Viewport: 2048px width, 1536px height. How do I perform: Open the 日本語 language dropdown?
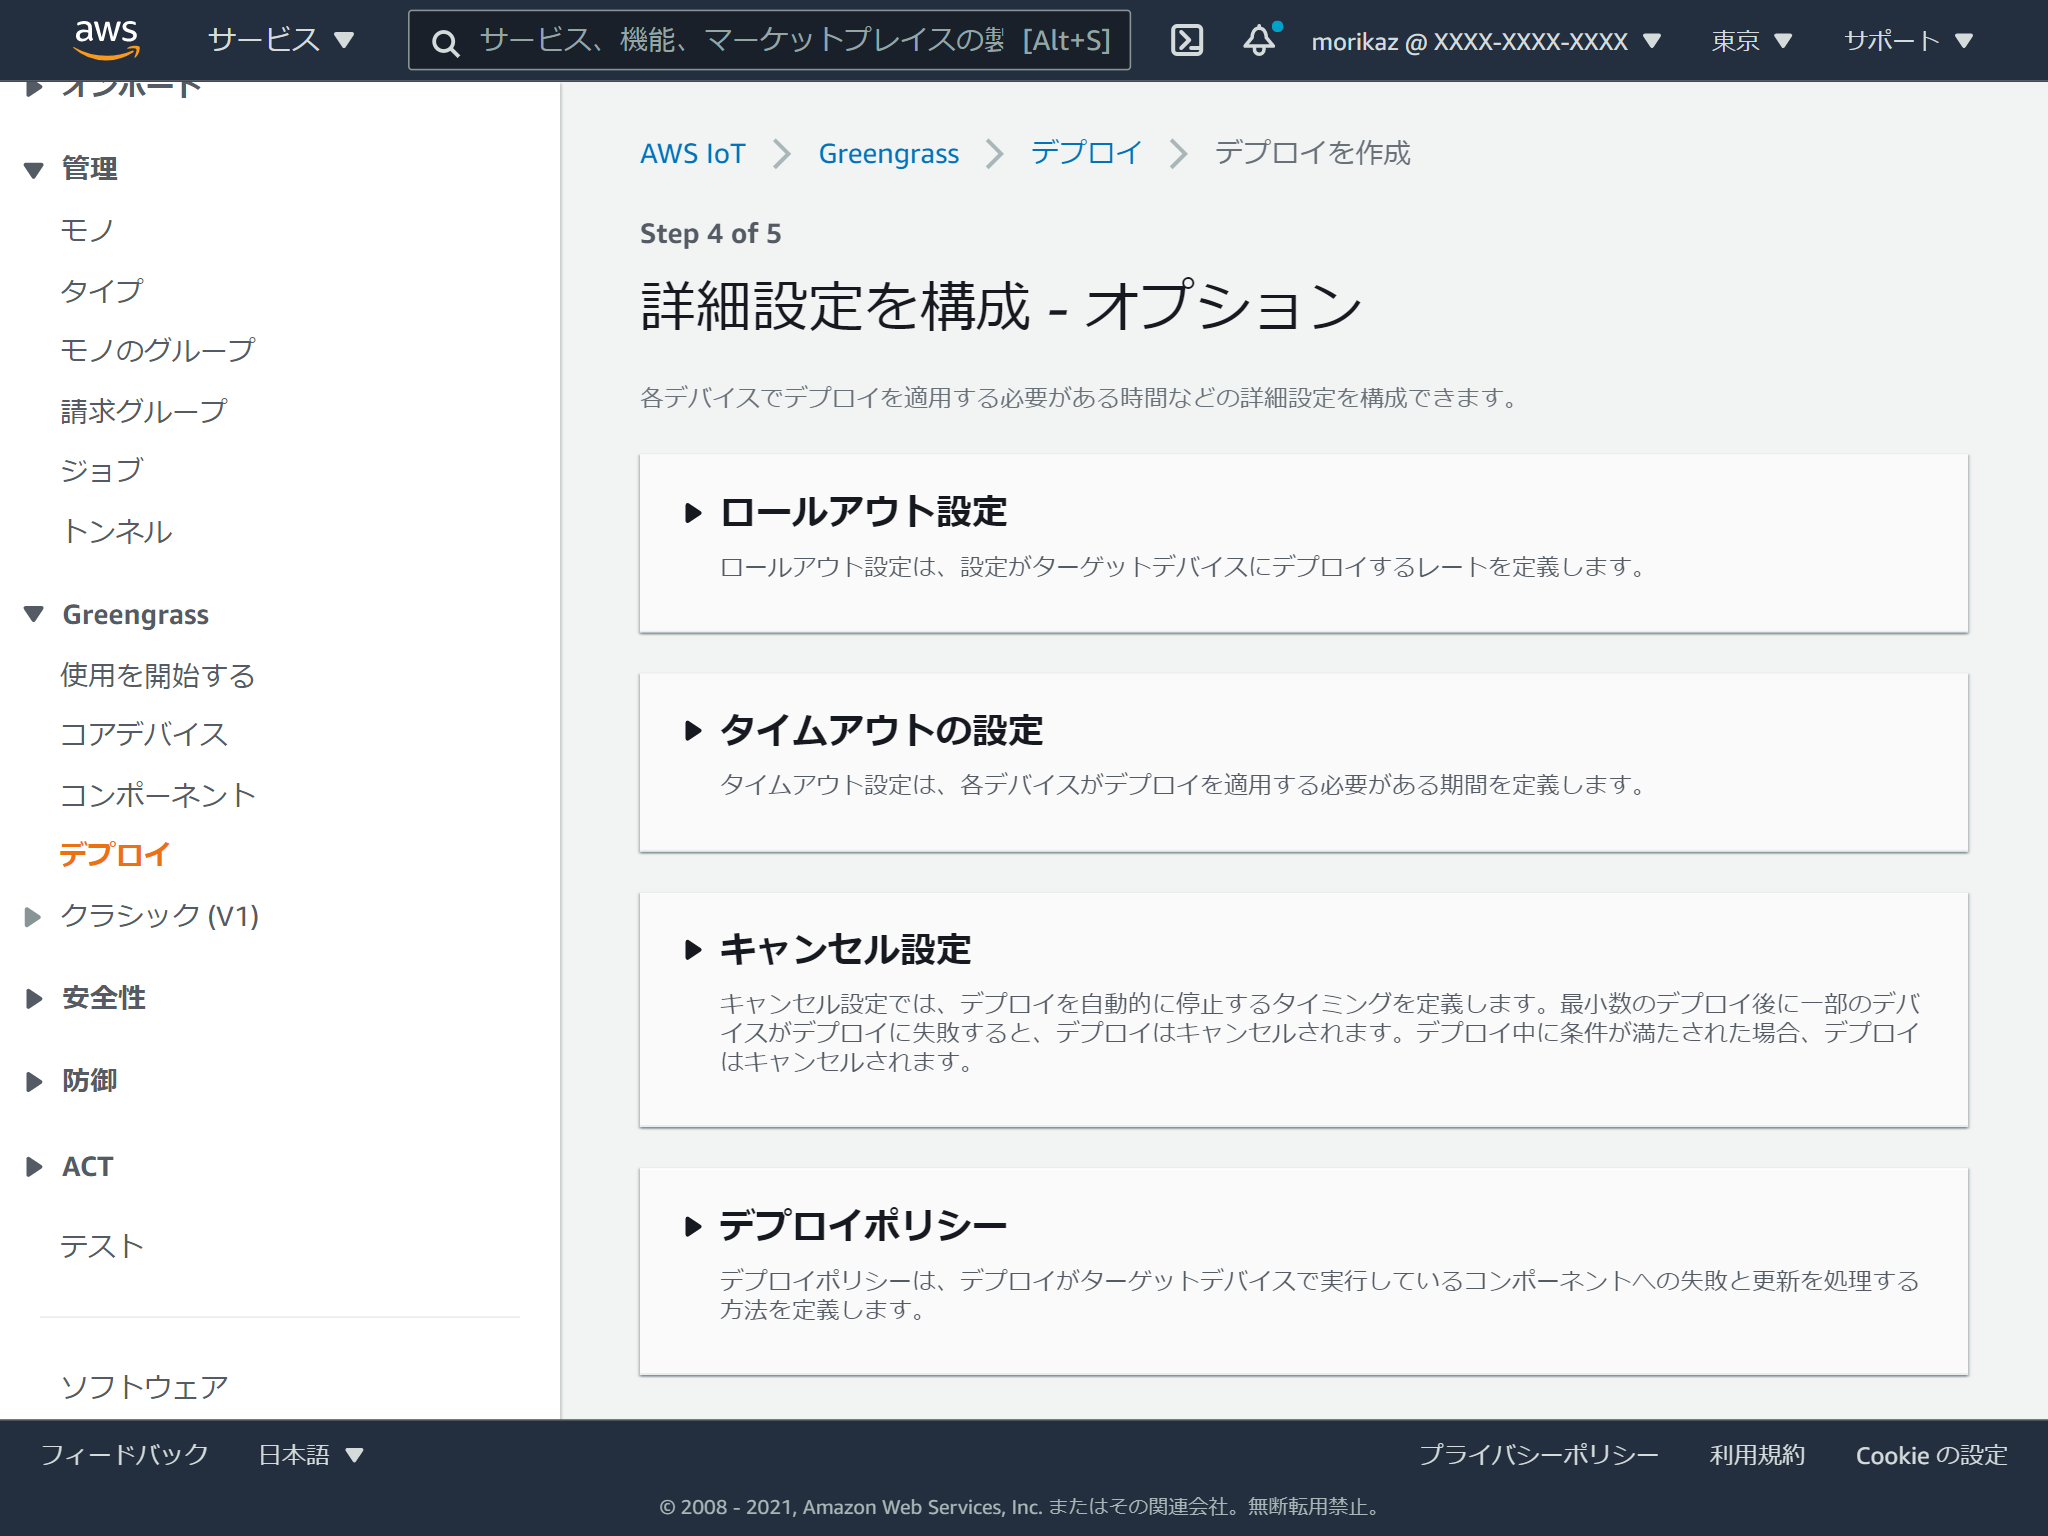point(310,1455)
